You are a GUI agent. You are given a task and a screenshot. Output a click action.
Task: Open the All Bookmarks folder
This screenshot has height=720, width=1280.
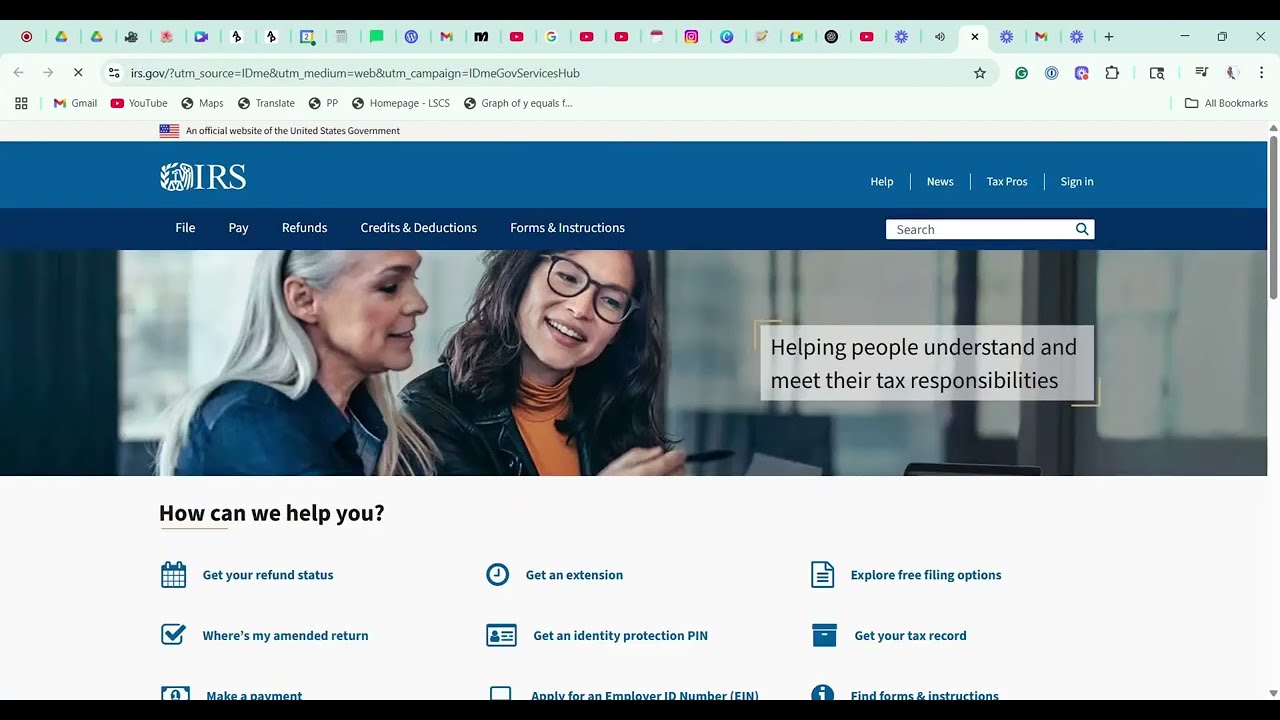point(1226,103)
